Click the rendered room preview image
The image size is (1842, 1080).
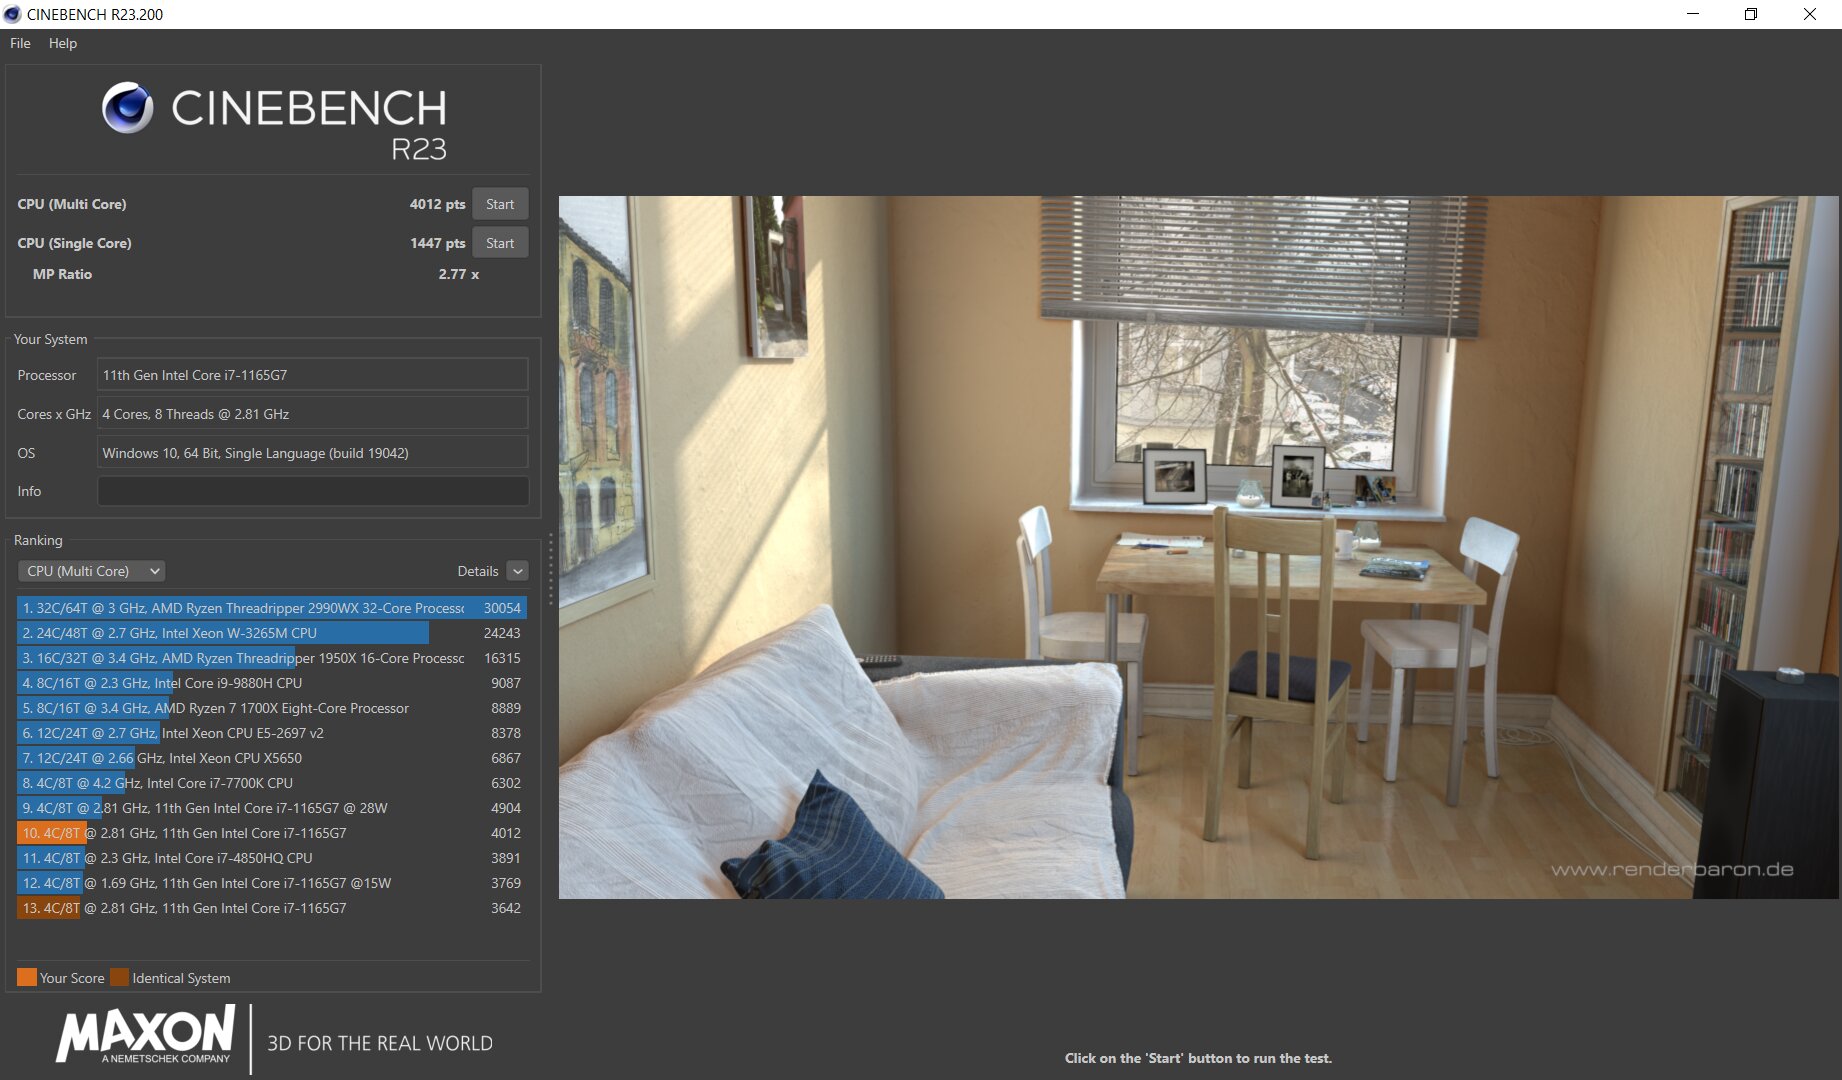coord(1198,547)
